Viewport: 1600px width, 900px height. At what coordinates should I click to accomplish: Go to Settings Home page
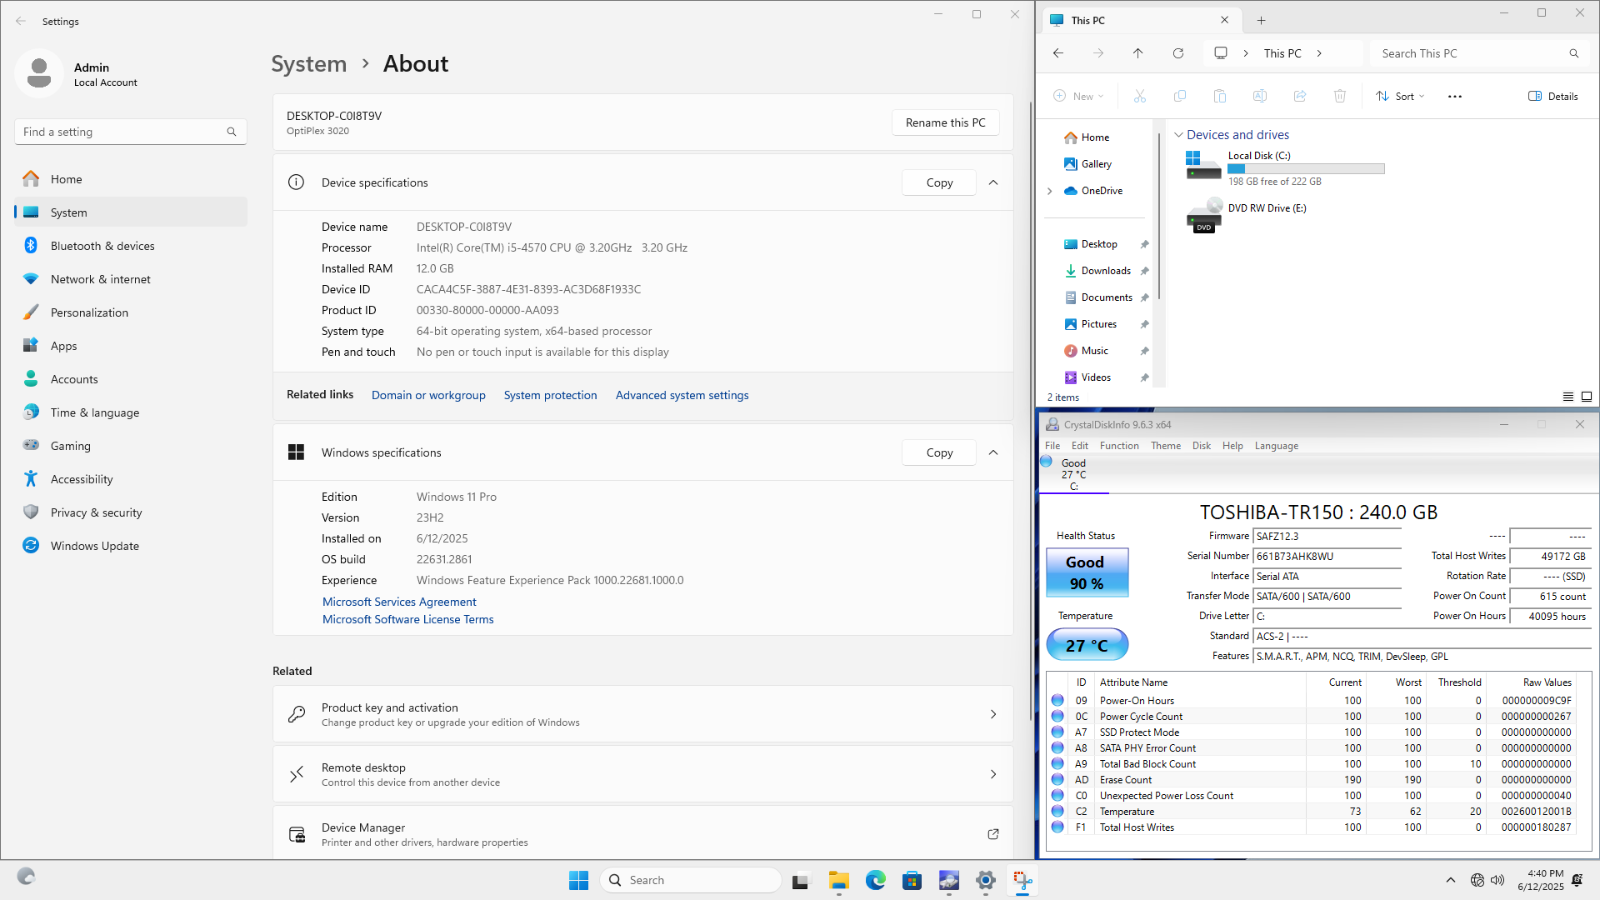[131, 179]
